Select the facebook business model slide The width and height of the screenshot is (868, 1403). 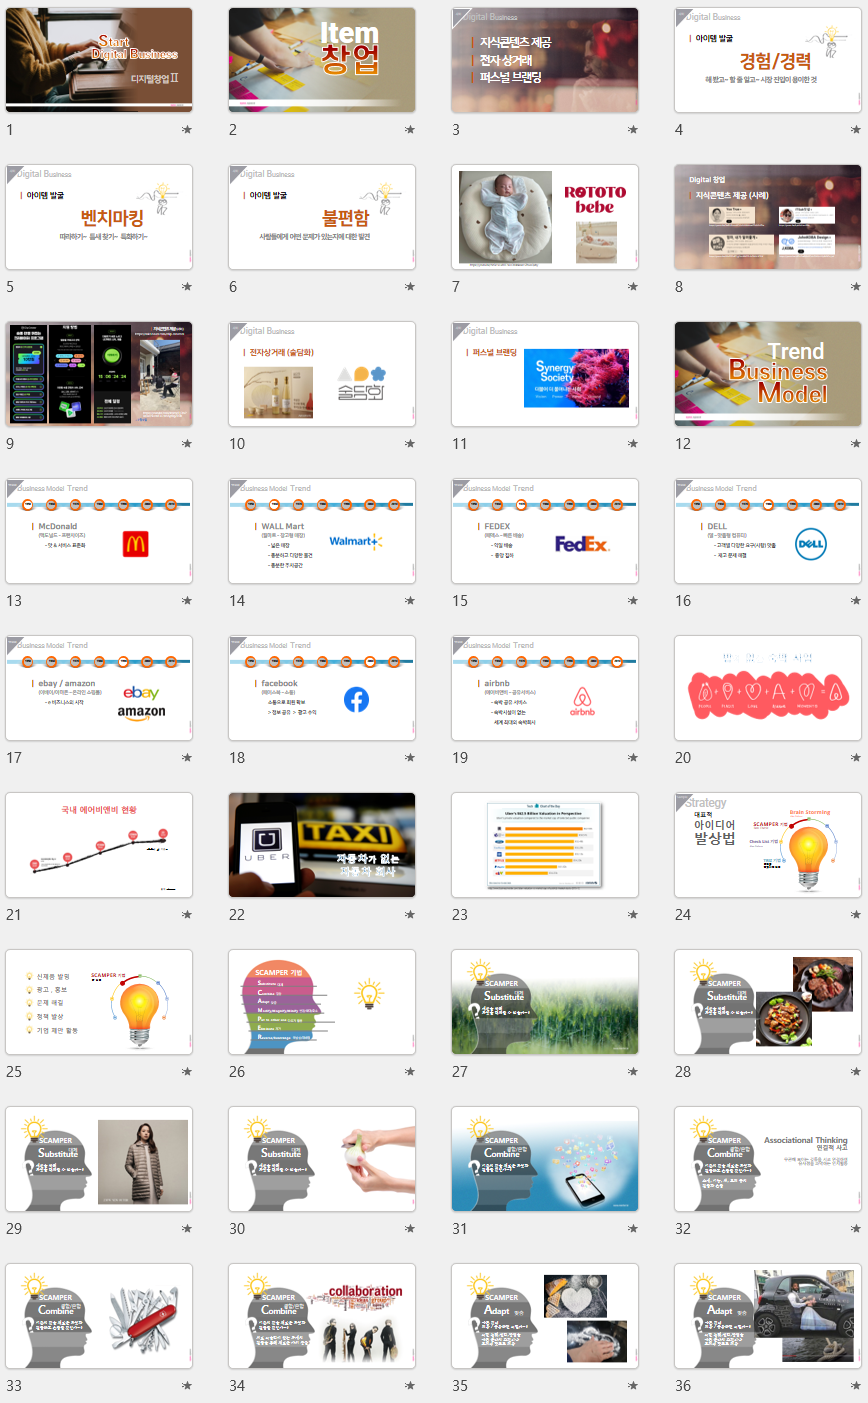point(322,688)
